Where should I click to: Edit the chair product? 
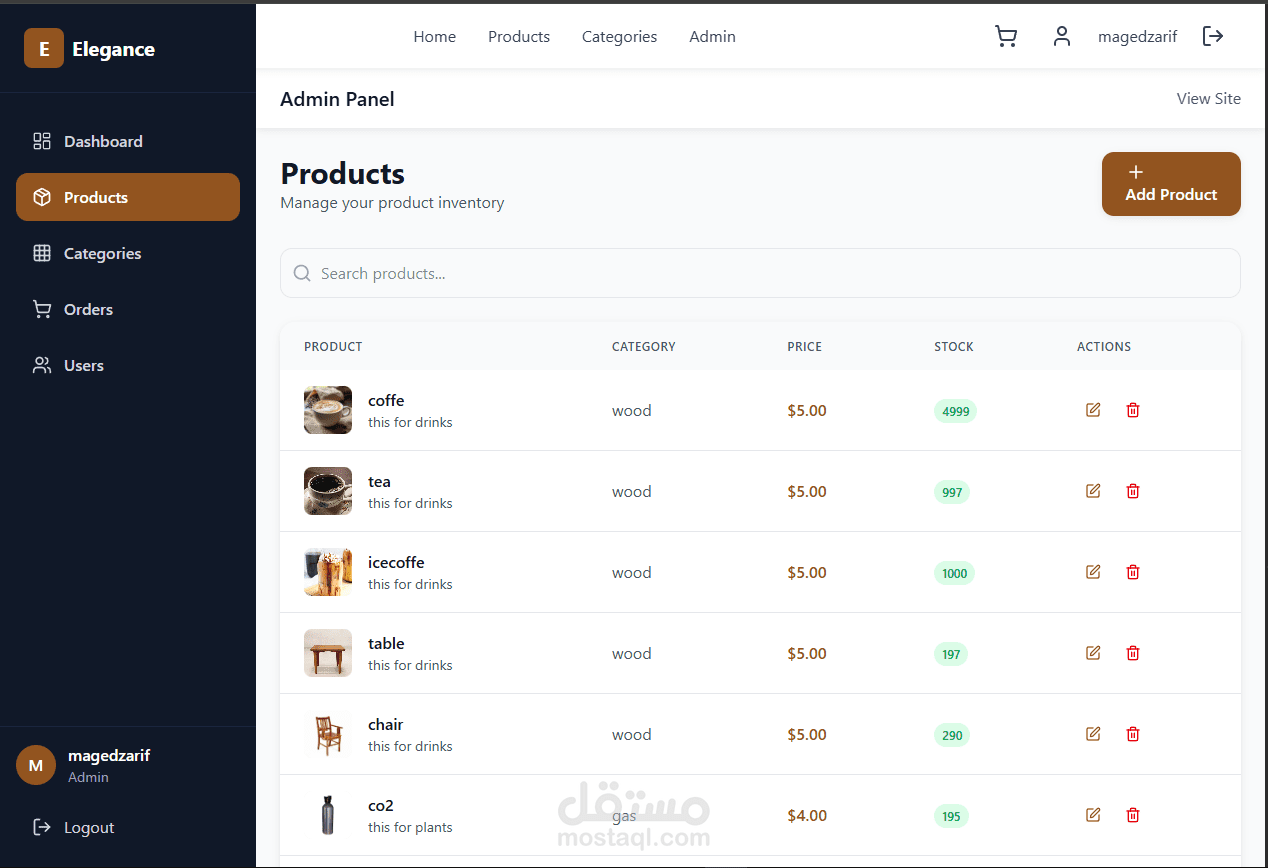point(1093,734)
